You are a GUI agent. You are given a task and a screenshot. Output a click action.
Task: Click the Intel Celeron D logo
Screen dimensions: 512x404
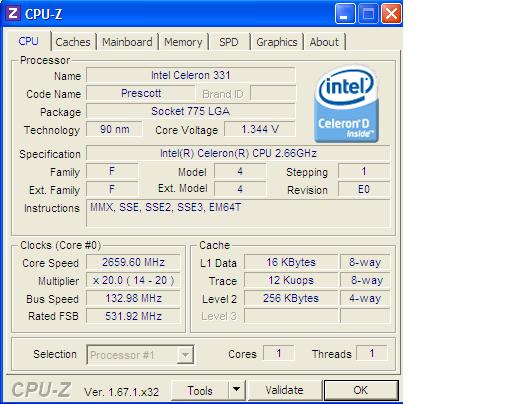(x=346, y=104)
